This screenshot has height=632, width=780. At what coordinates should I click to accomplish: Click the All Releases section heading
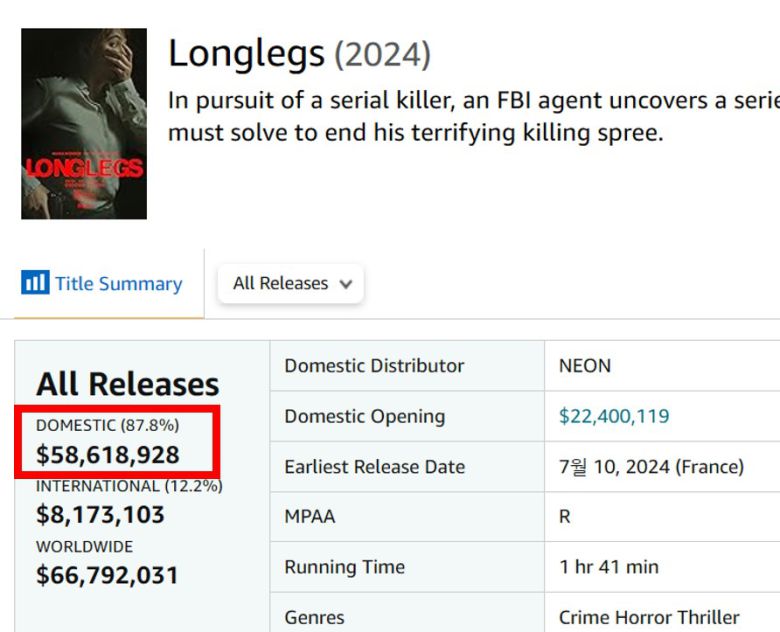[x=127, y=384]
